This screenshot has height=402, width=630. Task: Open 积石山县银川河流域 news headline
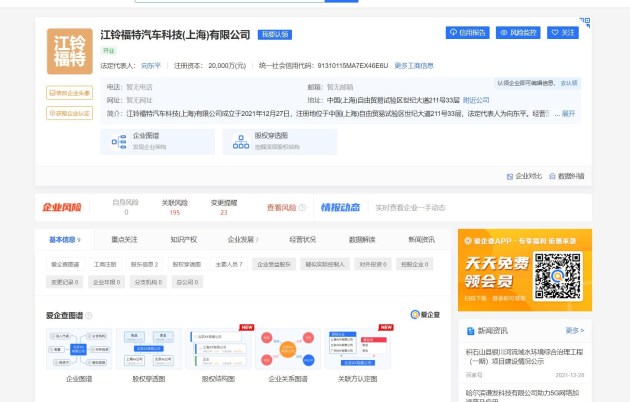[524, 357]
